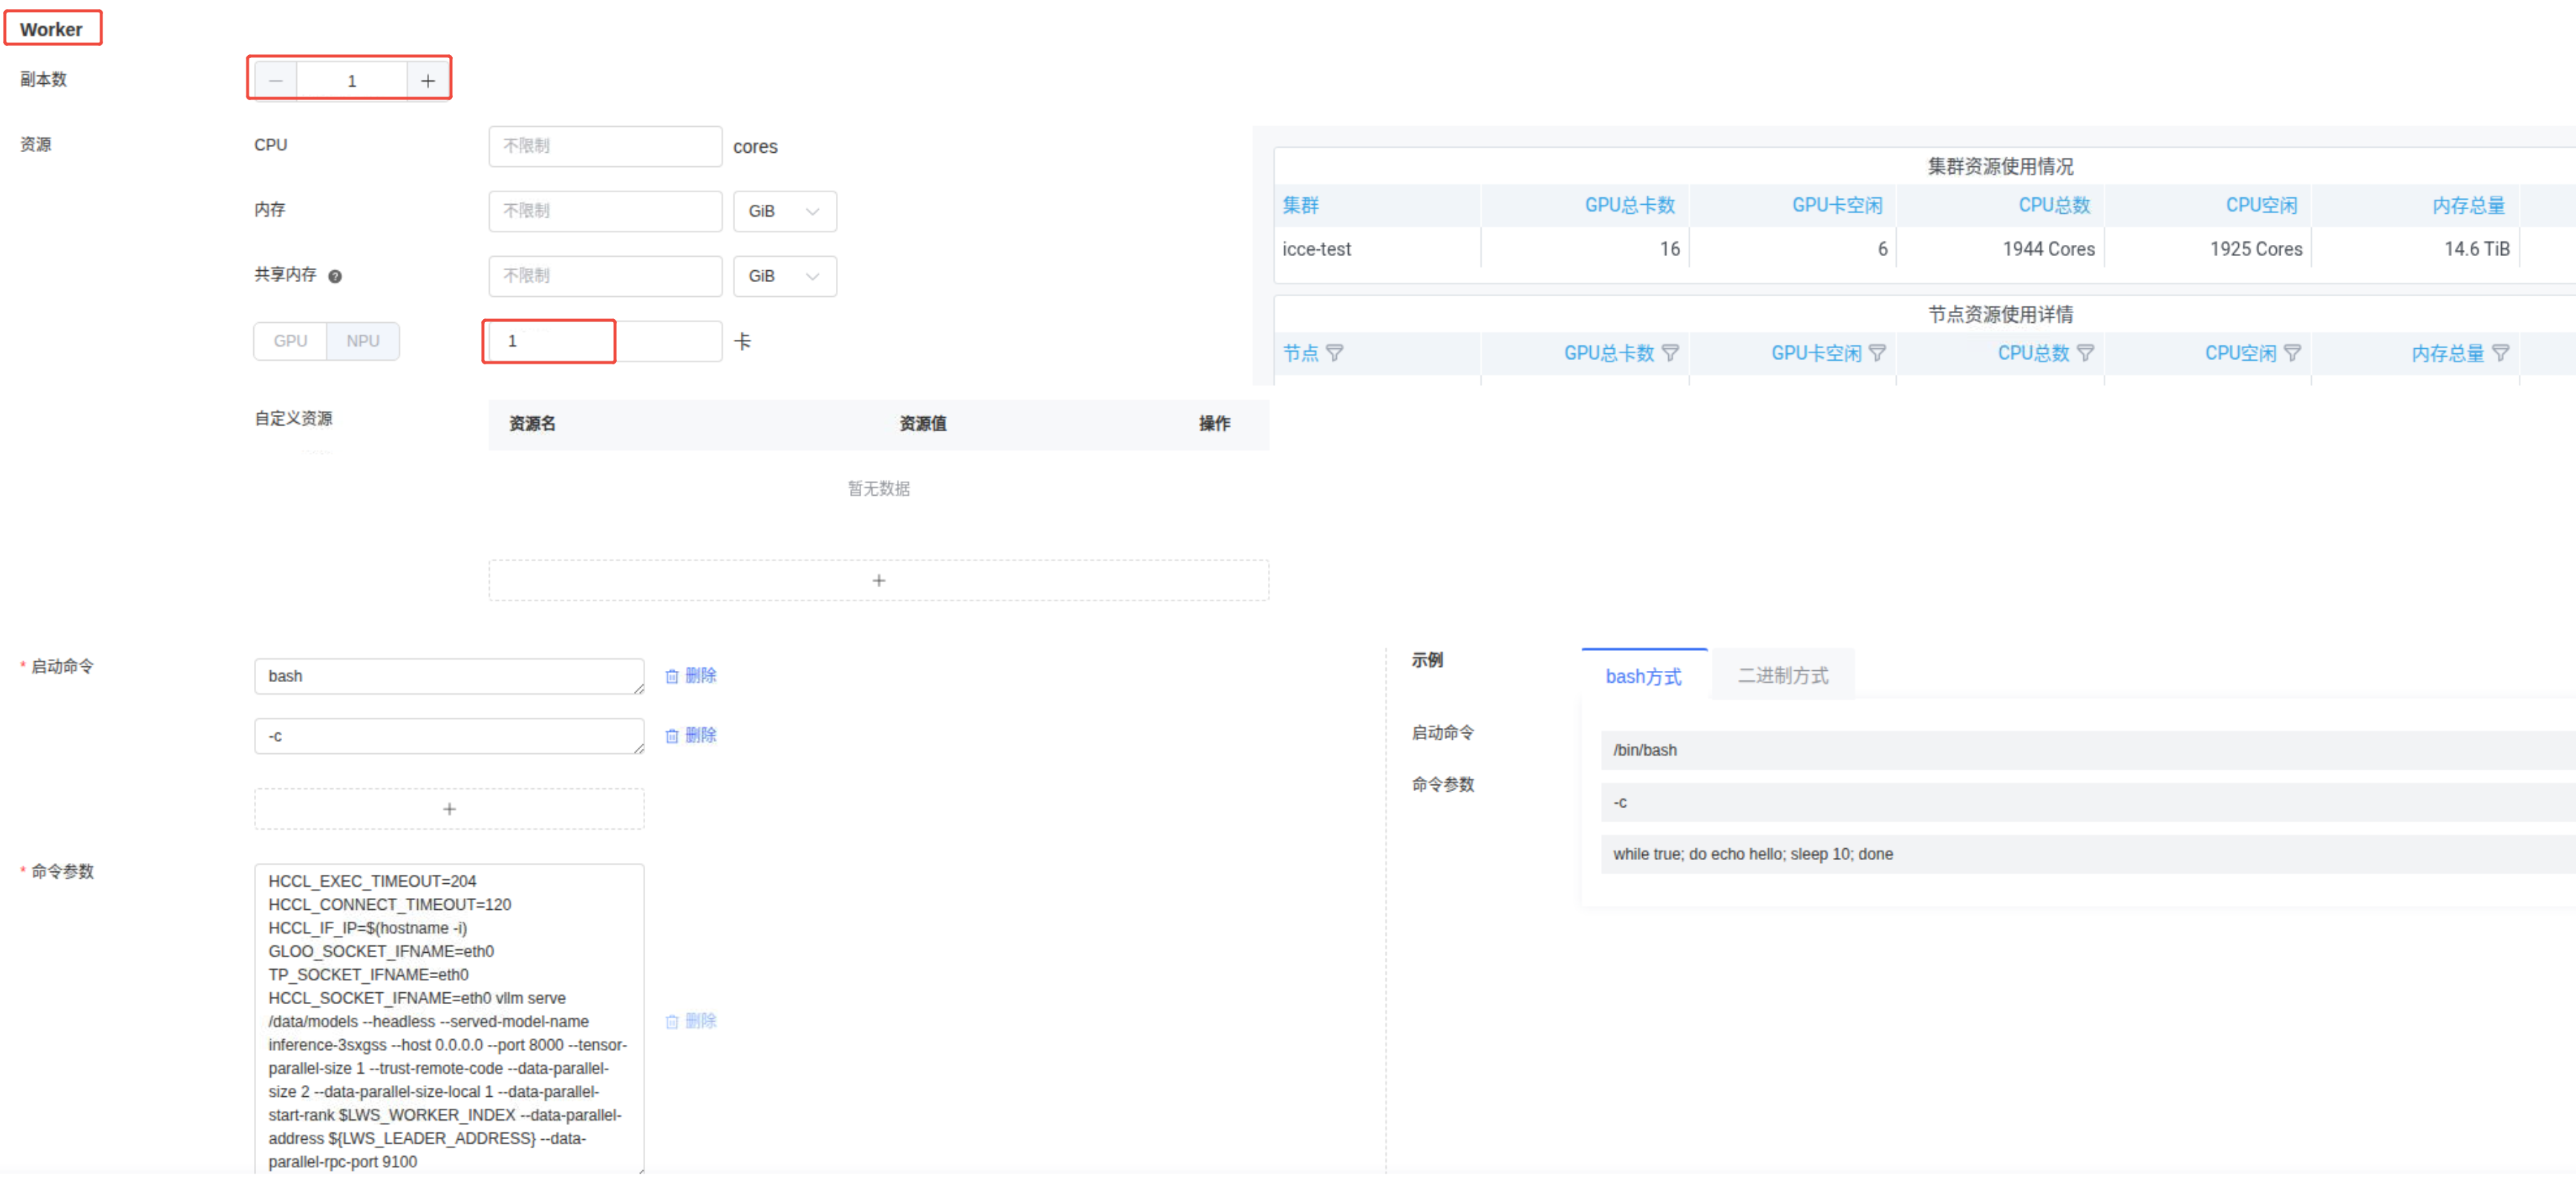Delete the -c startup command entry

coord(691,735)
